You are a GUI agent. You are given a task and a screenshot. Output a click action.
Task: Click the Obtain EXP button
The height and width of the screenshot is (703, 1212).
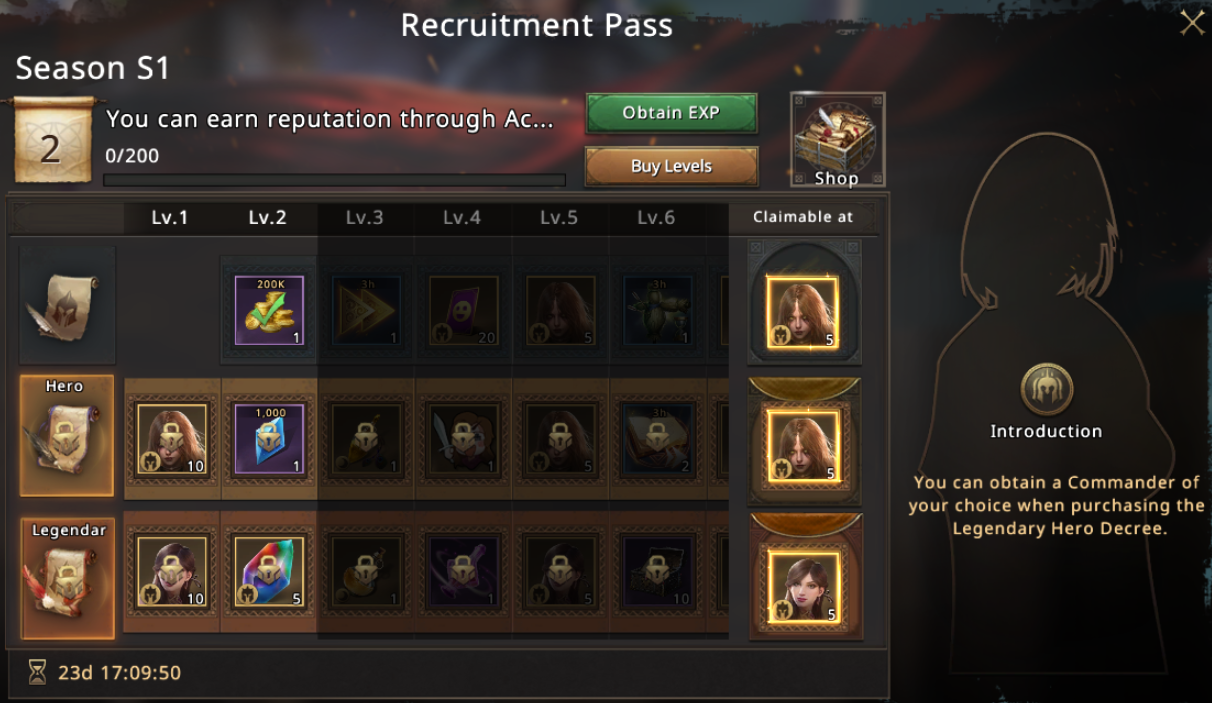tap(671, 113)
